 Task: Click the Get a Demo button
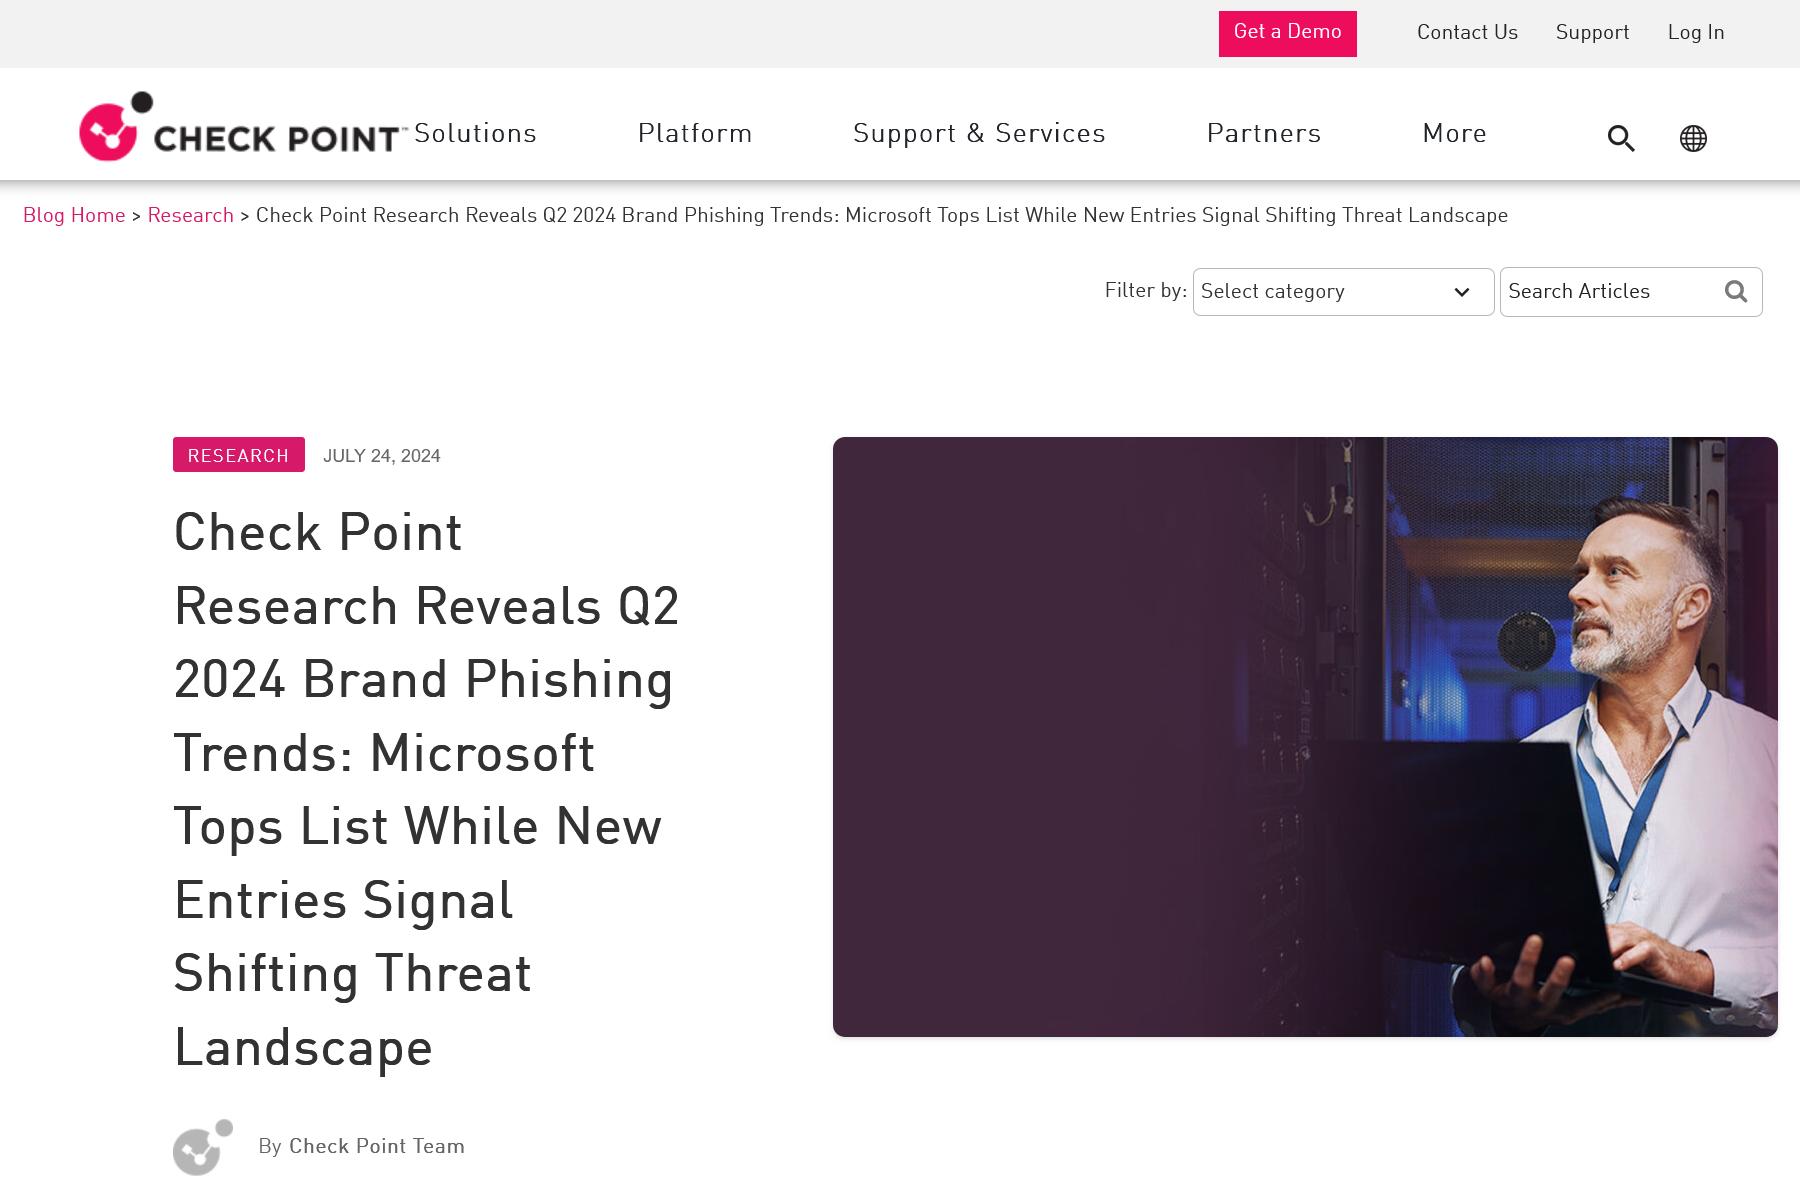click(x=1287, y=33)
